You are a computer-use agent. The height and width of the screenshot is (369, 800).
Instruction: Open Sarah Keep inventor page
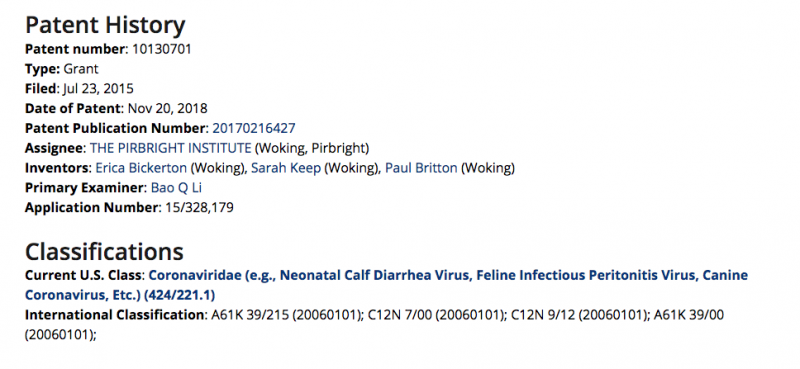[x=286, y=168]
